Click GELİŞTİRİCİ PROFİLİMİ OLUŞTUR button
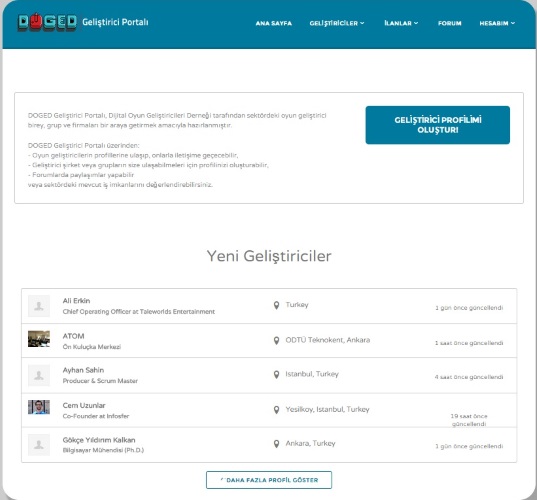The height and width of the screenshot is (500, 537). 438,125
